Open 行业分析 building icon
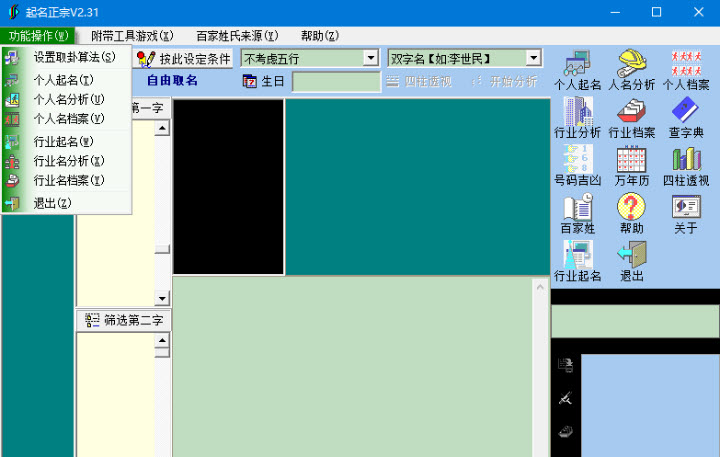This screenshot has width=720, height=457. click(x=577, y=118)
